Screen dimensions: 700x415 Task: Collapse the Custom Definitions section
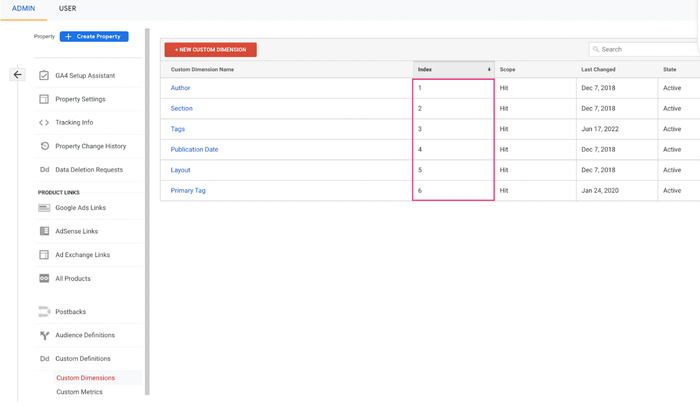click(82, 358)
